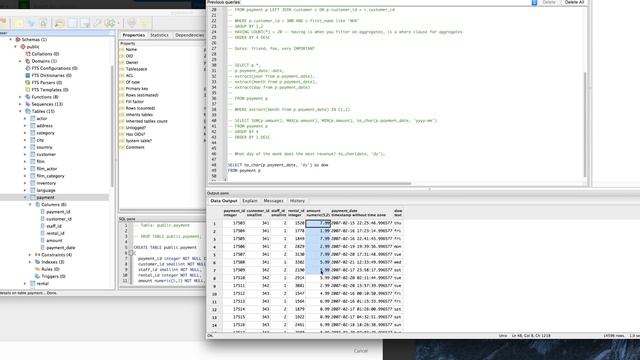Expand the Indexes (3) node
Screen dimensions: 640x360
30,262
